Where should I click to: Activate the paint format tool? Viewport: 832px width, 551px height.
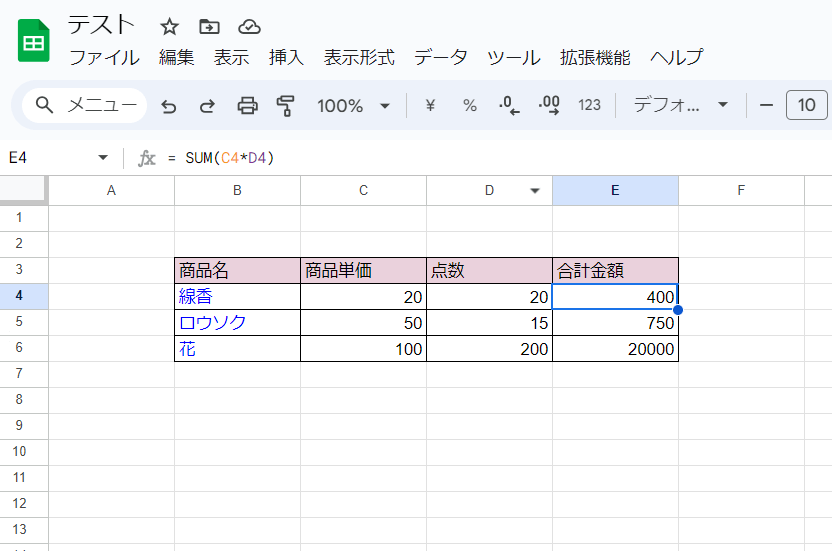[x=286, y=105]
